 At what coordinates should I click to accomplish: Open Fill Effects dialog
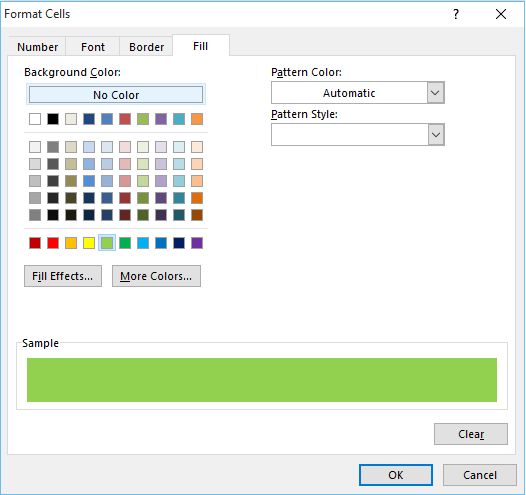[x=63, y=276]
